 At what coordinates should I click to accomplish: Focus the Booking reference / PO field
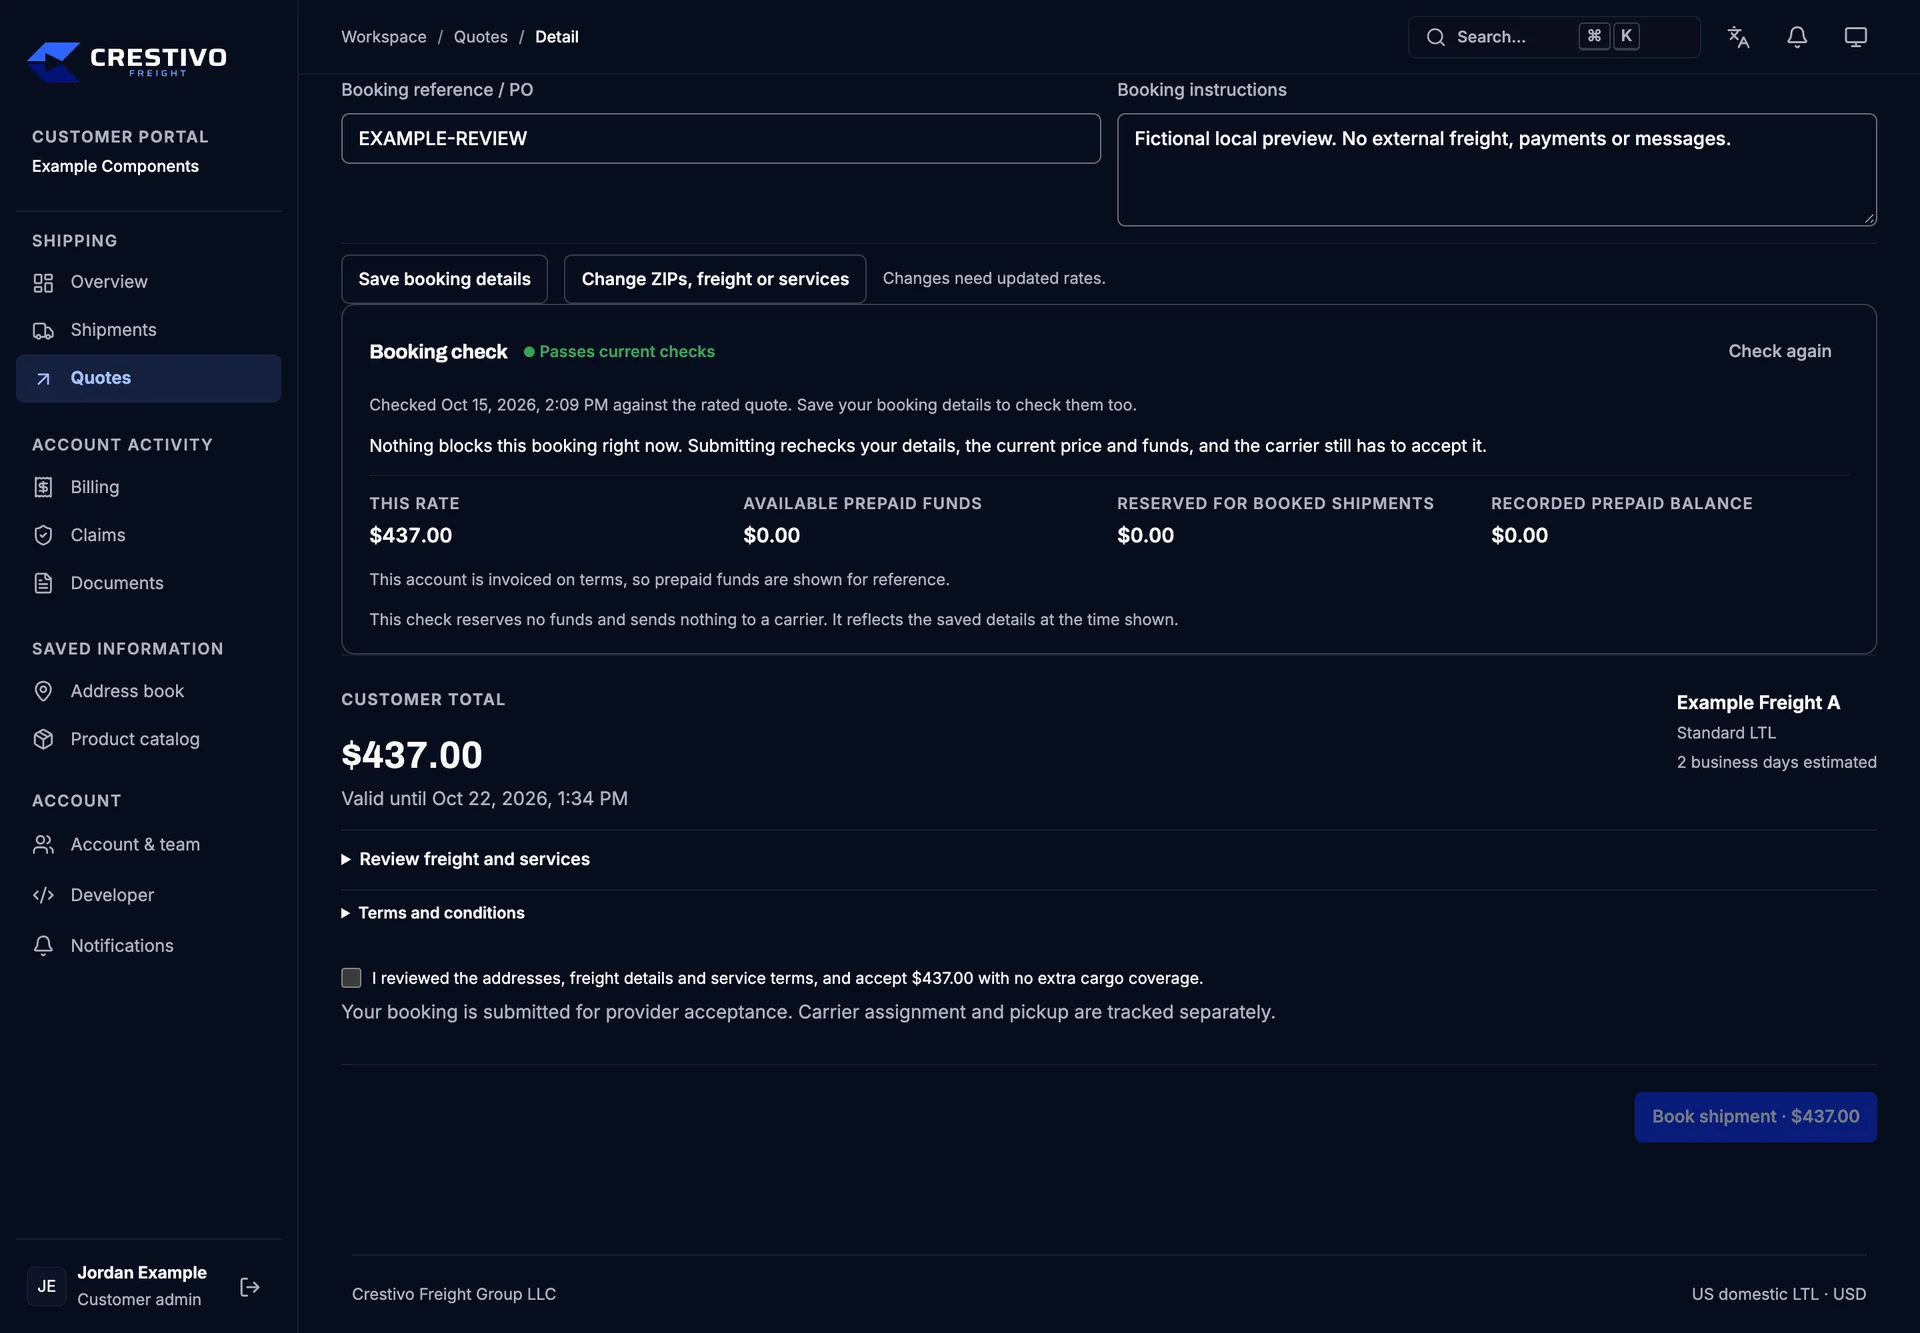[721, 138]
